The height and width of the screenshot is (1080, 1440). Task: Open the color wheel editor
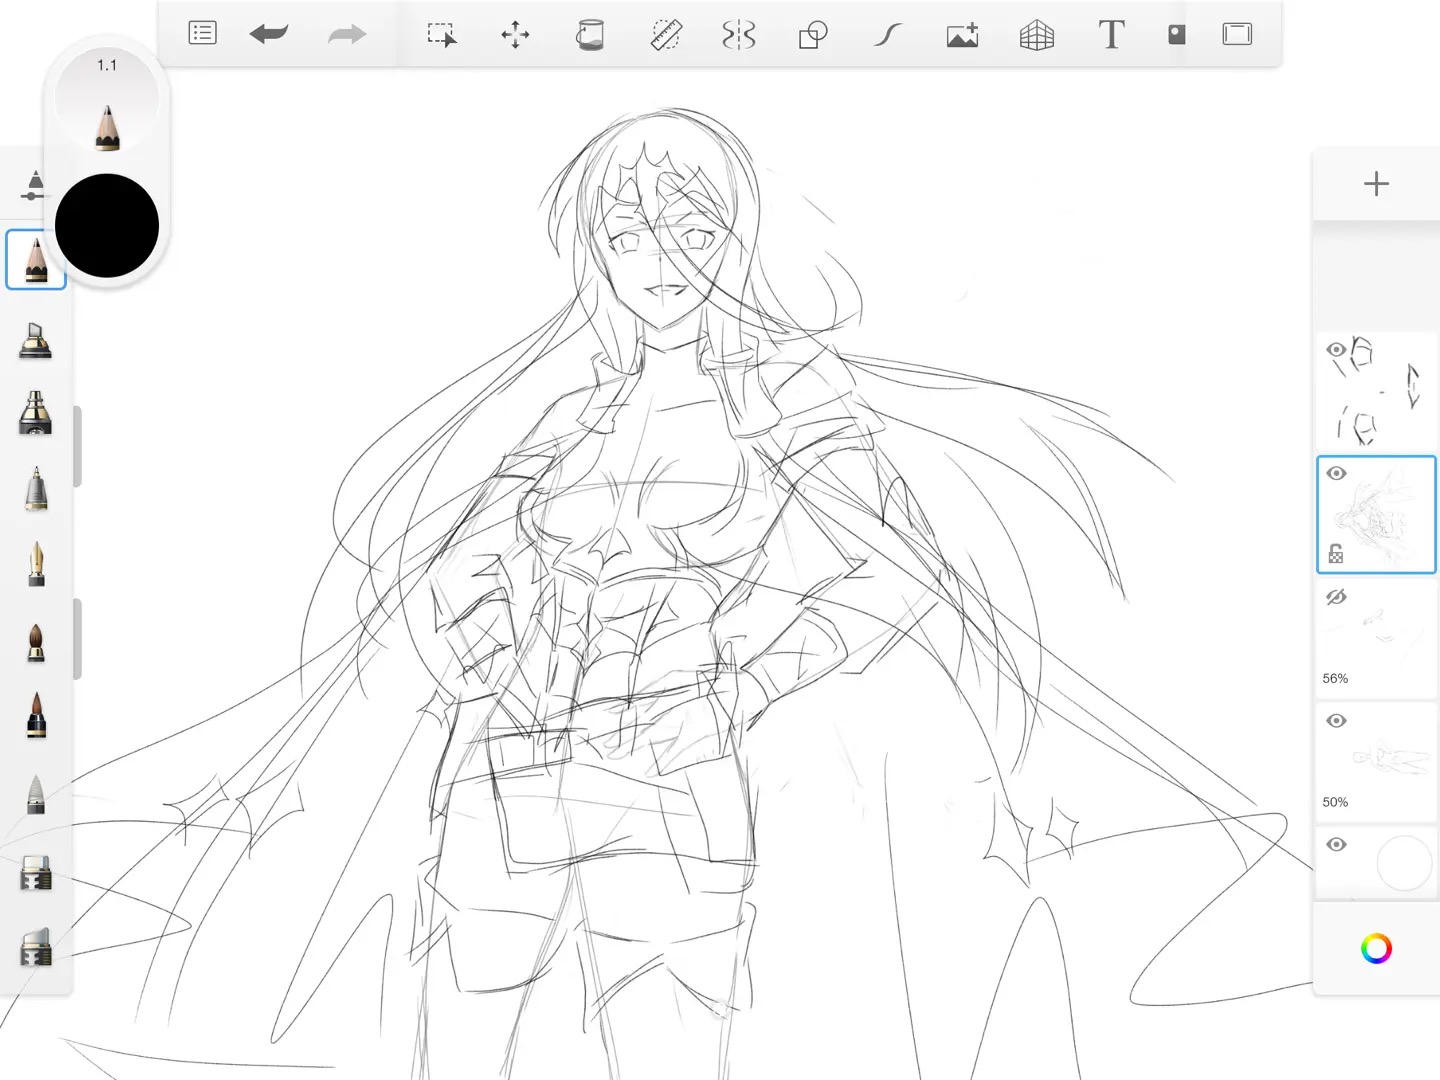(x=1376, y=949)
